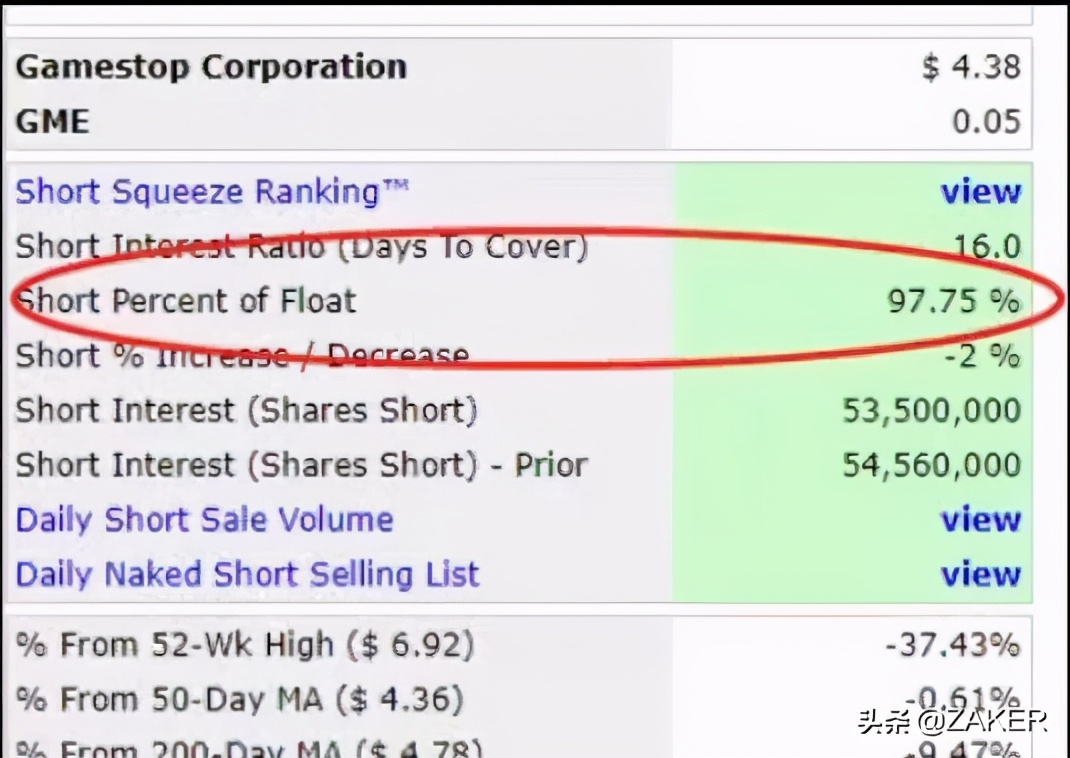This screenshot has width=1070, height=758.
Task: Click view beside Daily Naked Short Selling List
Action: pos(980,575)
